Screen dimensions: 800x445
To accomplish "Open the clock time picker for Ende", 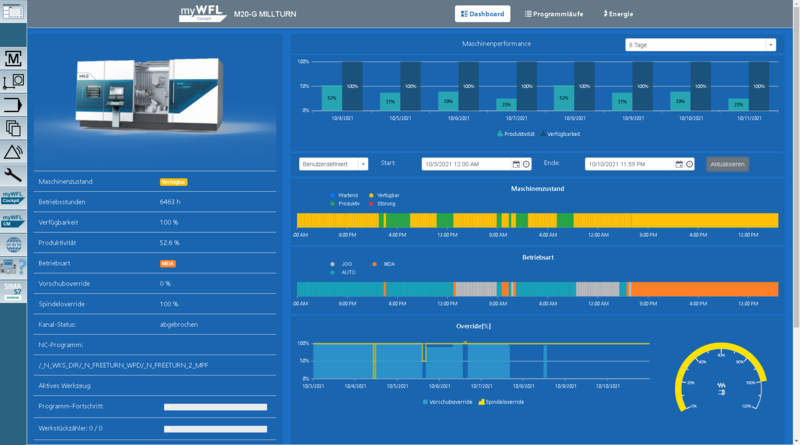I will [689, 164].
